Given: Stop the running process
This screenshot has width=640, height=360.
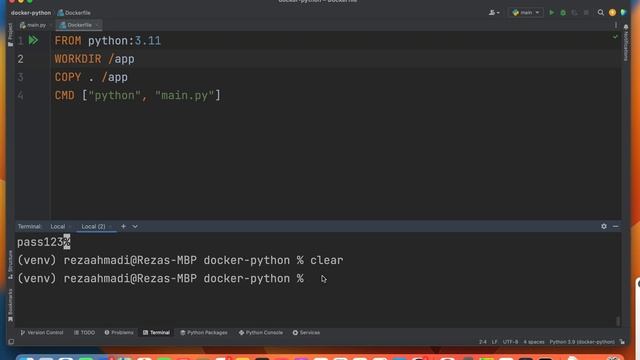Looking at the screenshot, I should click(x=586, y=13).
